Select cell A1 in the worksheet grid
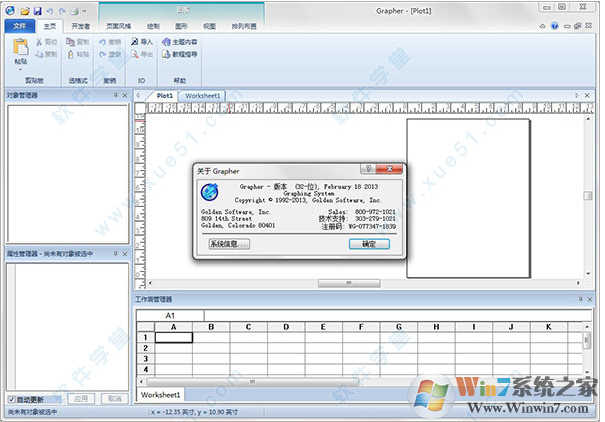Image resolution: width=605 pixels, height=422 pixels. pyautogui.click(x=173, y=337)
